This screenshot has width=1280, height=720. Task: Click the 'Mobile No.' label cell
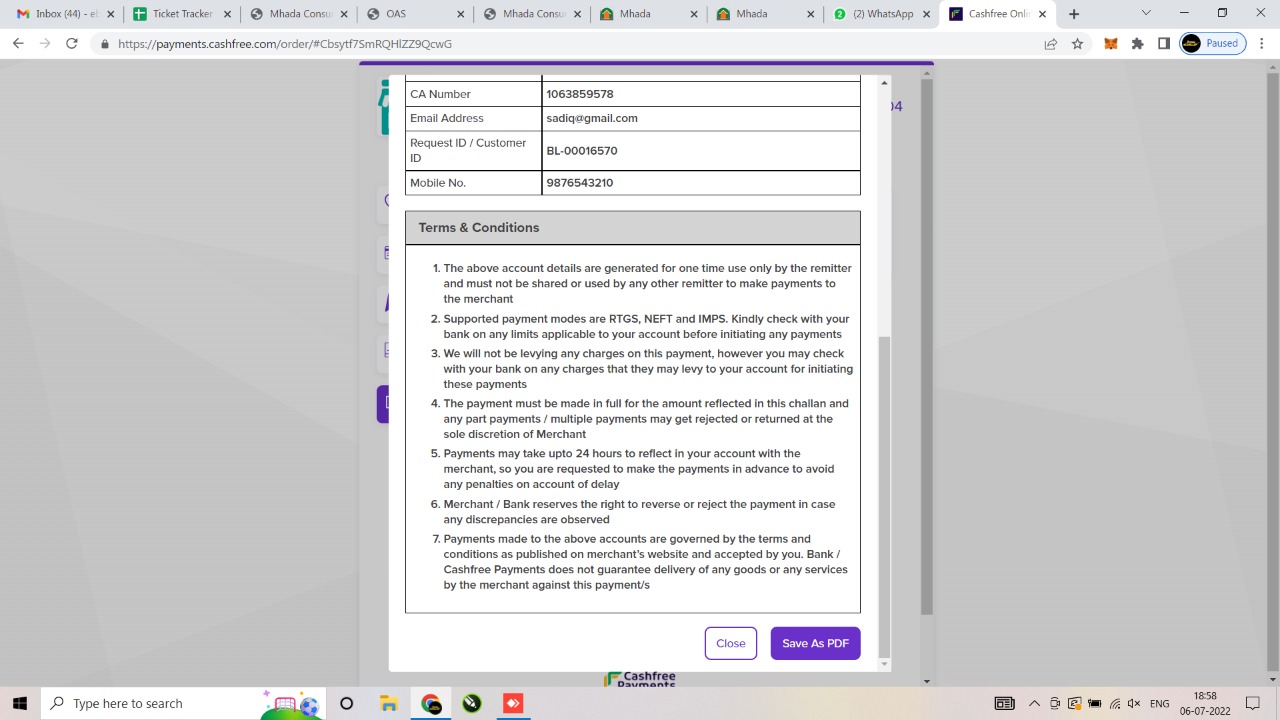click(x=474, y=183)
